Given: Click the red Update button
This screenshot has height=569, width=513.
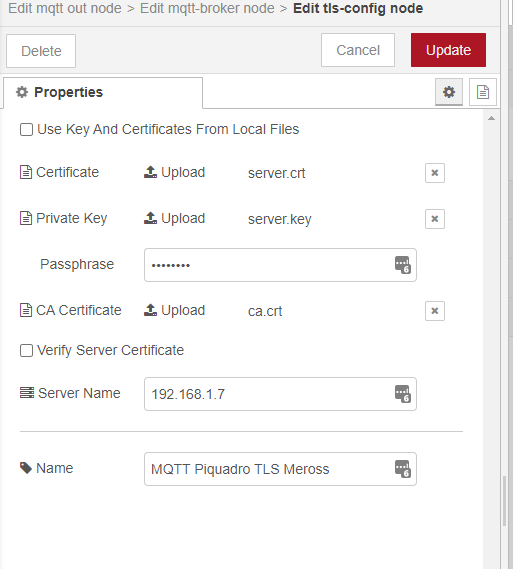Looking at the screenshot, I should [448, 50].
